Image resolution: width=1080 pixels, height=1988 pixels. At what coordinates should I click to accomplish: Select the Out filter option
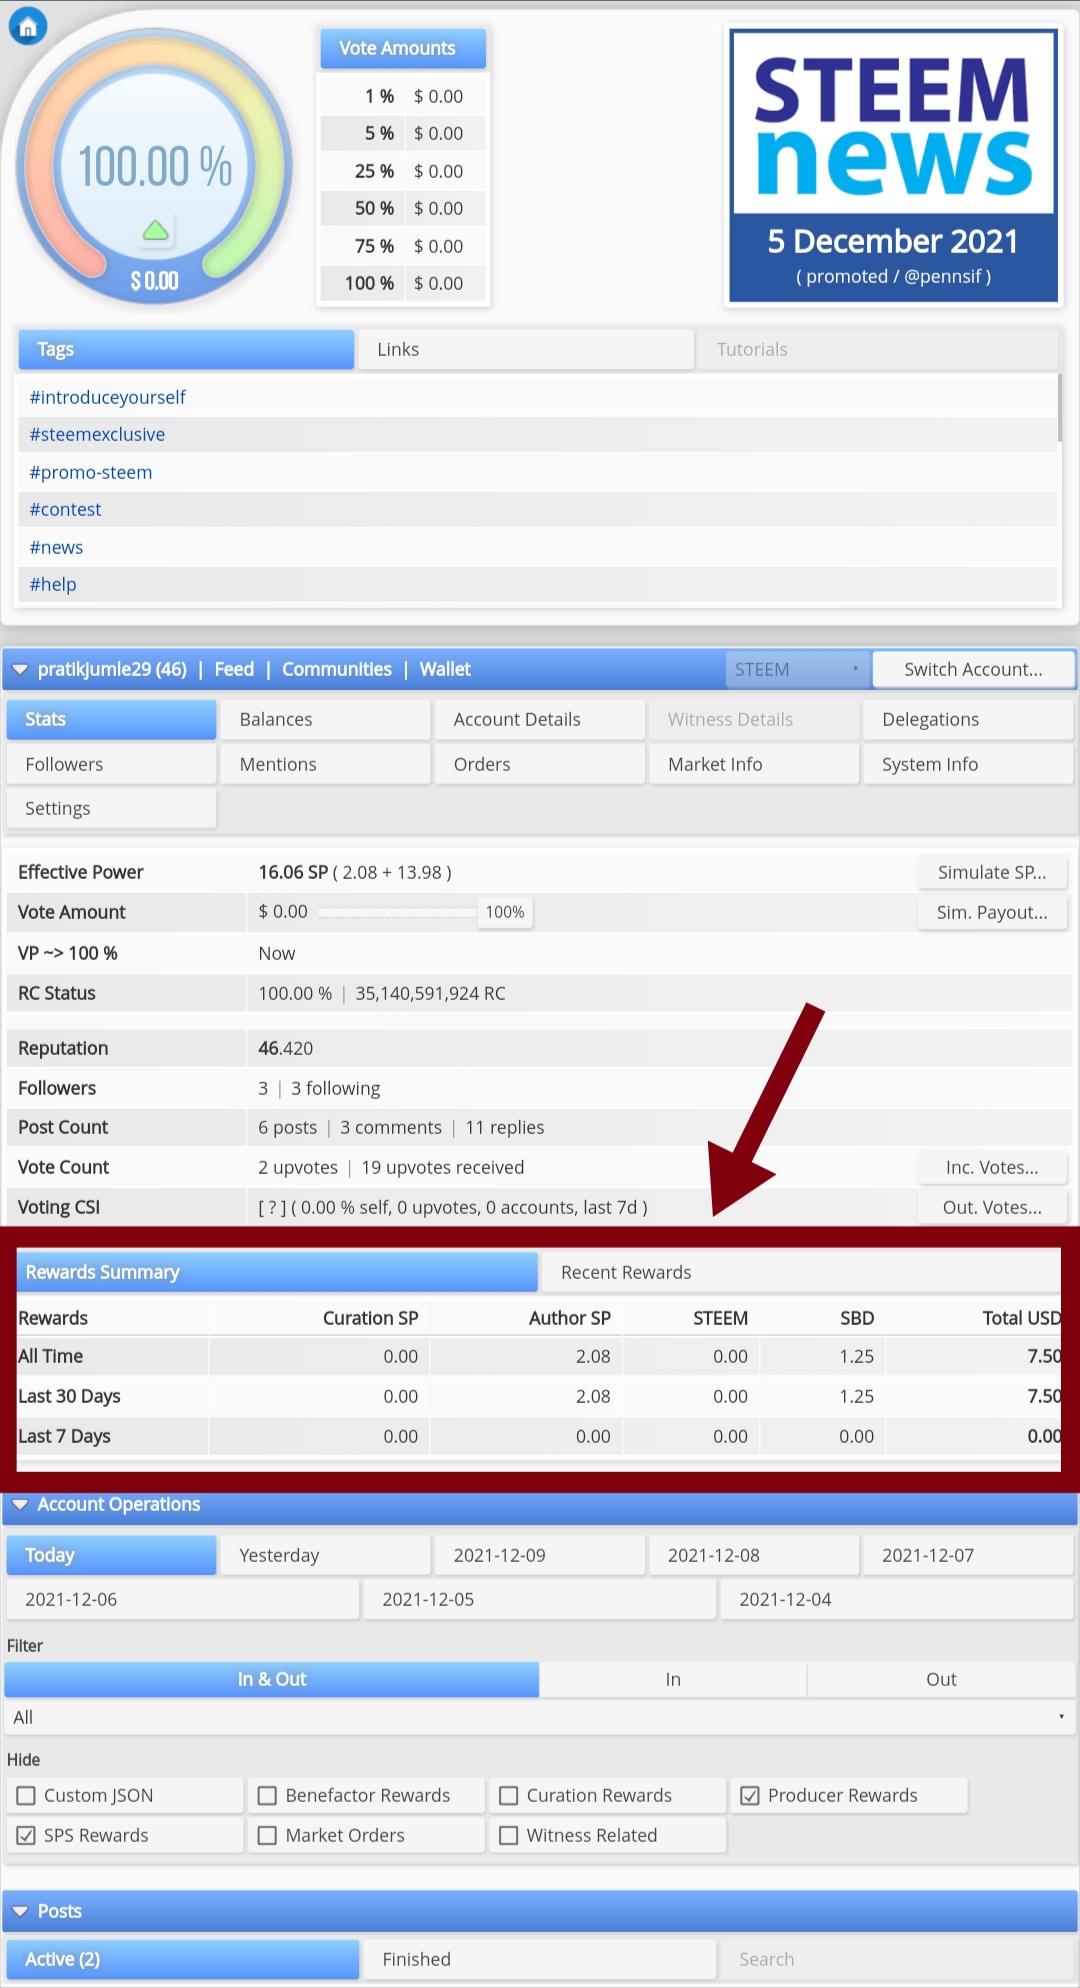(941, 1680)
